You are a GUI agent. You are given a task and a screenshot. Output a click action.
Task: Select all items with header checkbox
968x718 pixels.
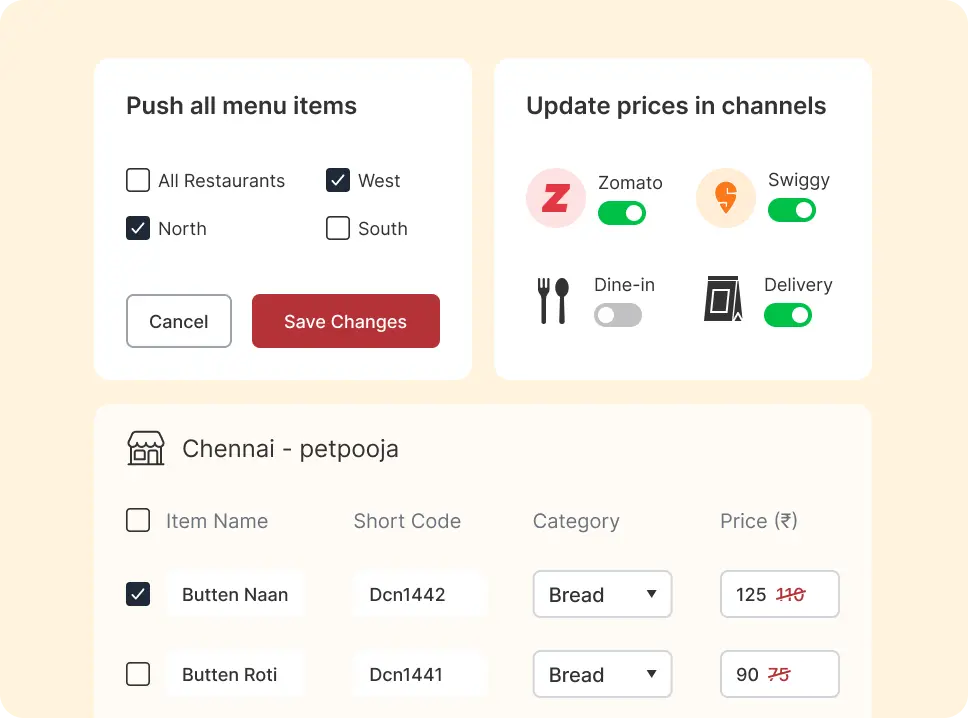click(138, 520)
